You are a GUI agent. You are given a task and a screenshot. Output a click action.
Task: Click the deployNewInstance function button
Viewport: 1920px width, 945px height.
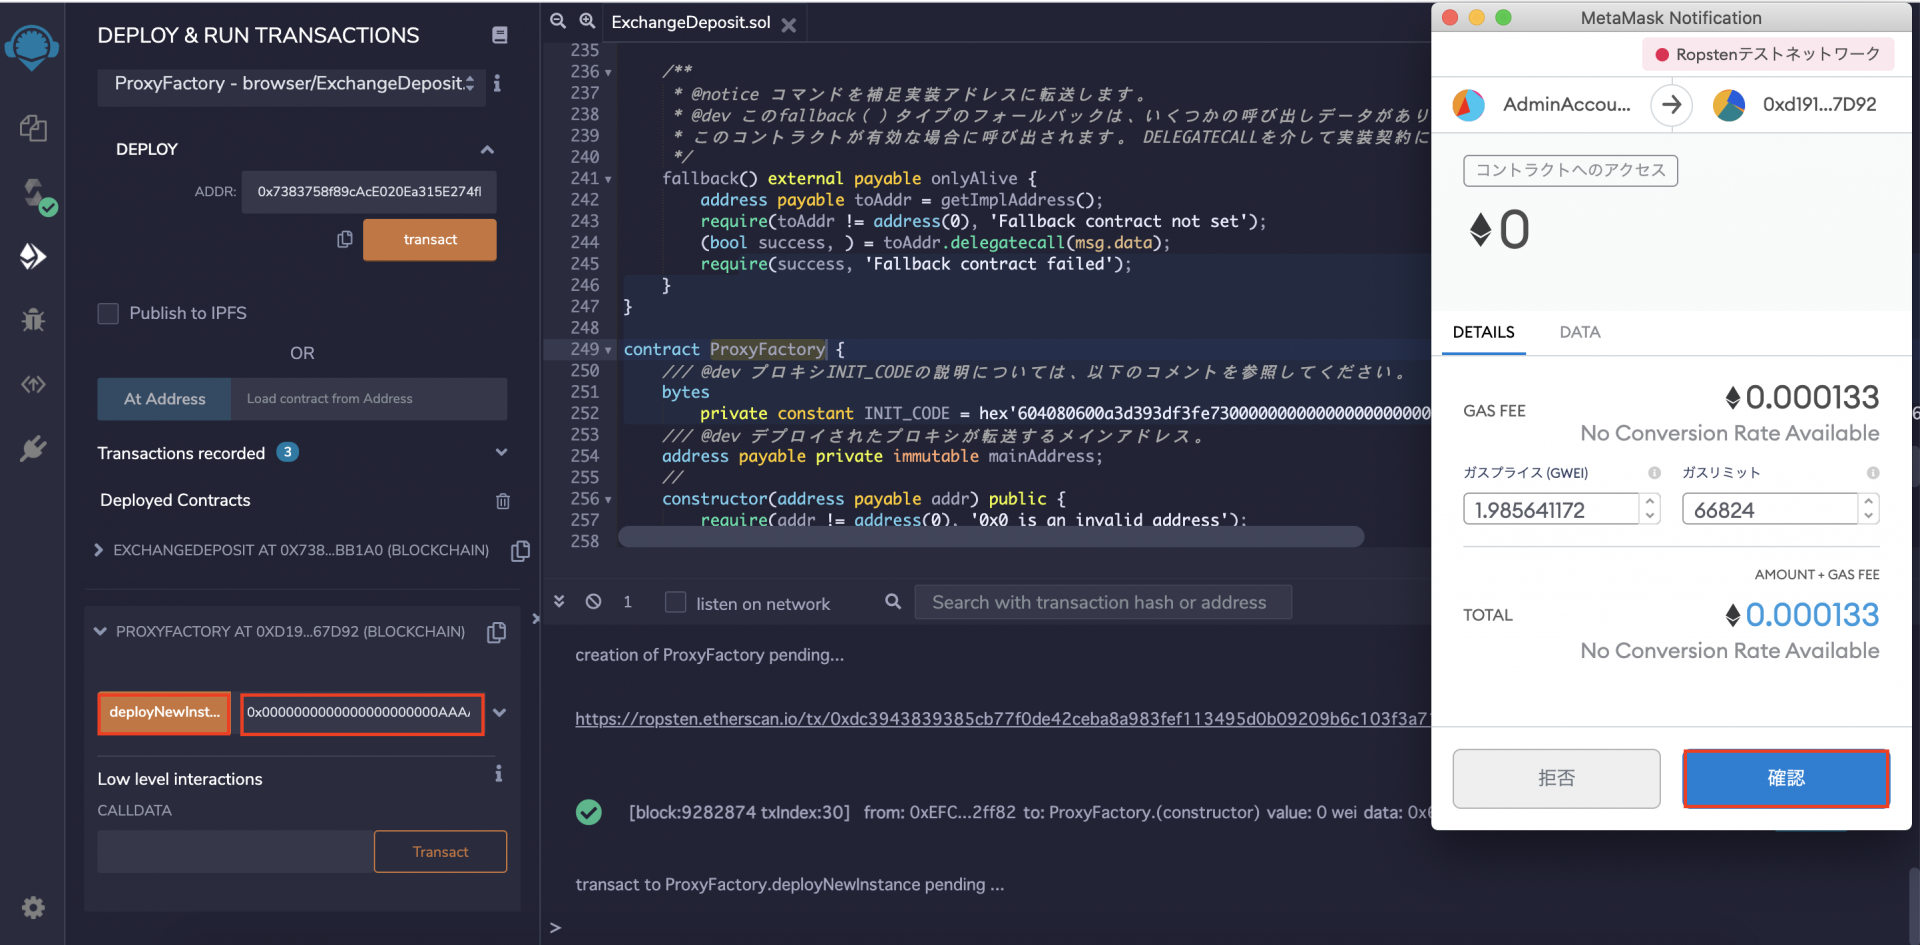click(164, 713)
